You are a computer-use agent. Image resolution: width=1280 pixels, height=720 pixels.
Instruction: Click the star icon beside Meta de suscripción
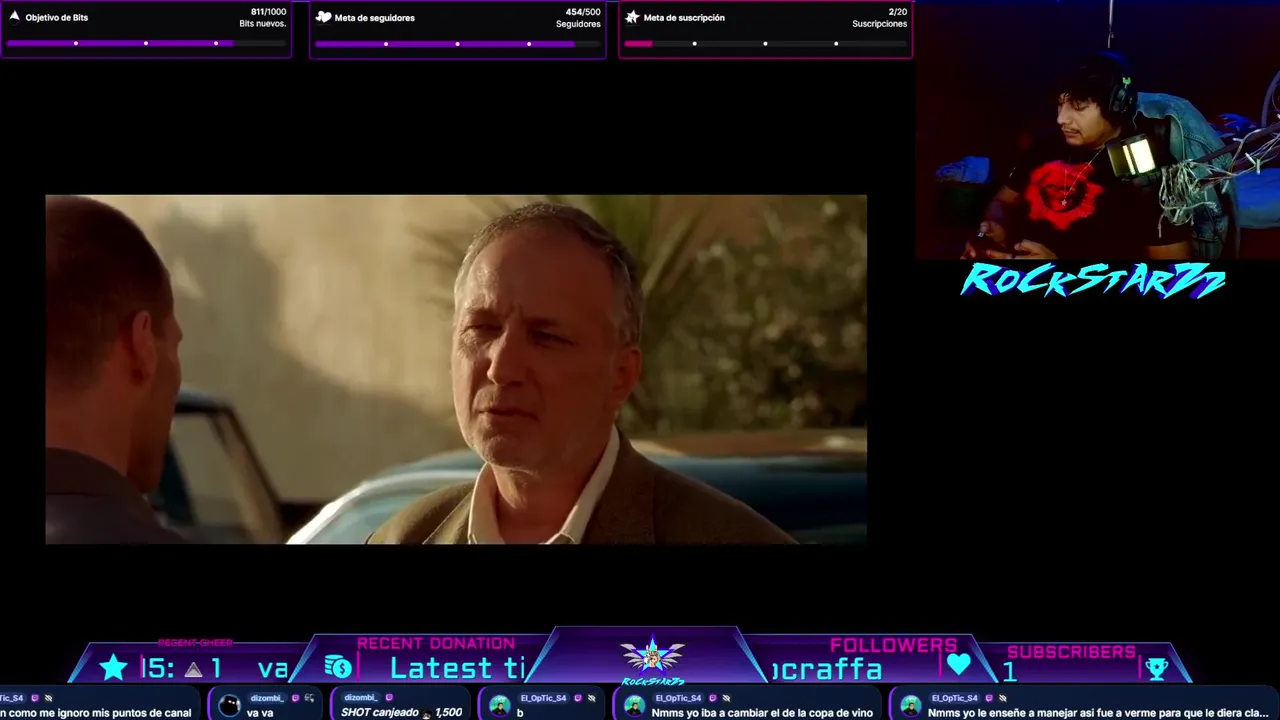pos(632,17)
